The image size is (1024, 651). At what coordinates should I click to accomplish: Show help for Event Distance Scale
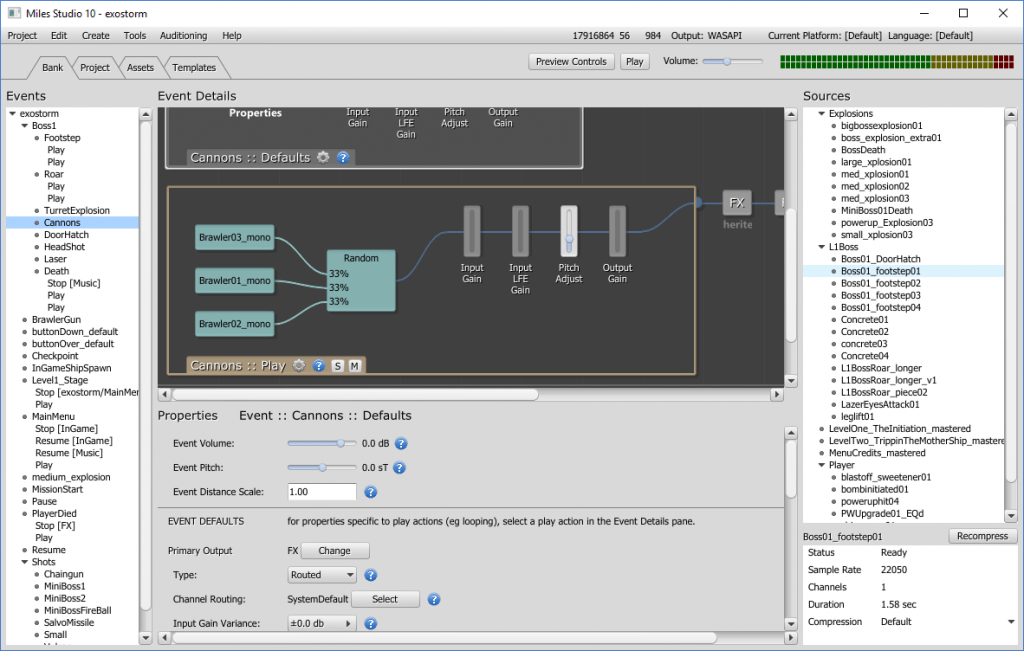pyautogui.click(x=370, y=492)
